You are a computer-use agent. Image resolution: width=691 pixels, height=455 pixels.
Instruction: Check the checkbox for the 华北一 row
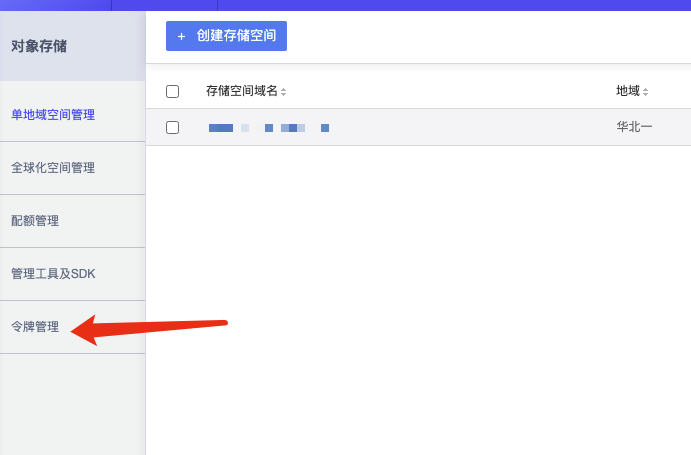[x=172, y=127]
